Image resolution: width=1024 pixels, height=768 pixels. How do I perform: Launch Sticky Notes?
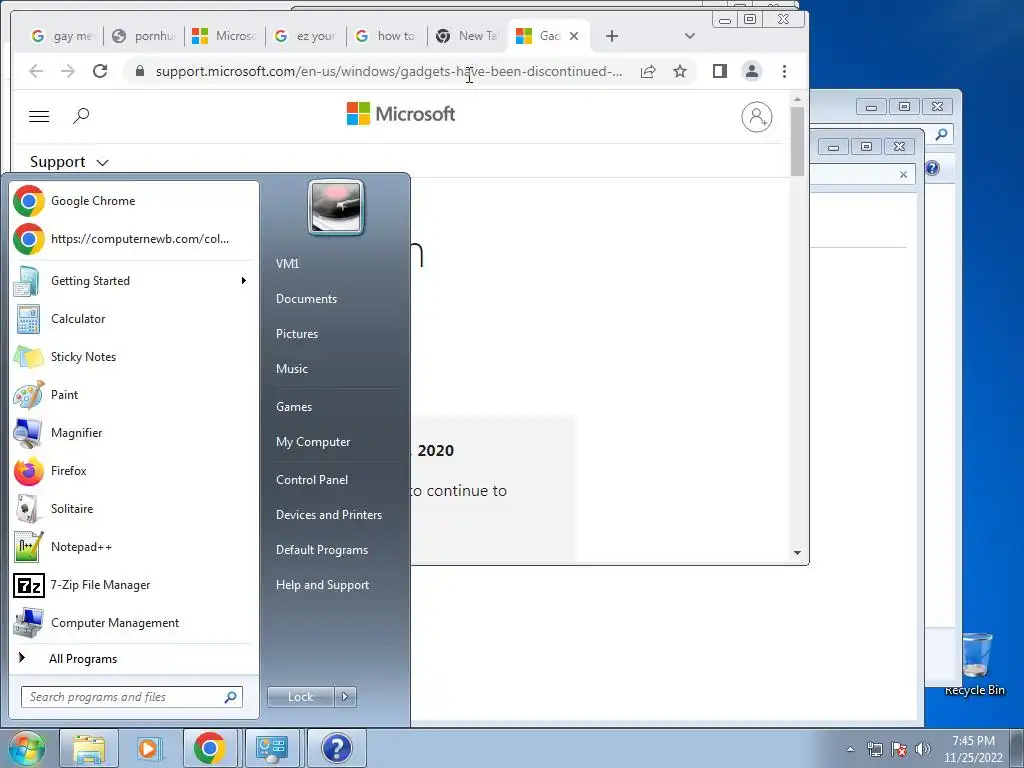[134, 357]
